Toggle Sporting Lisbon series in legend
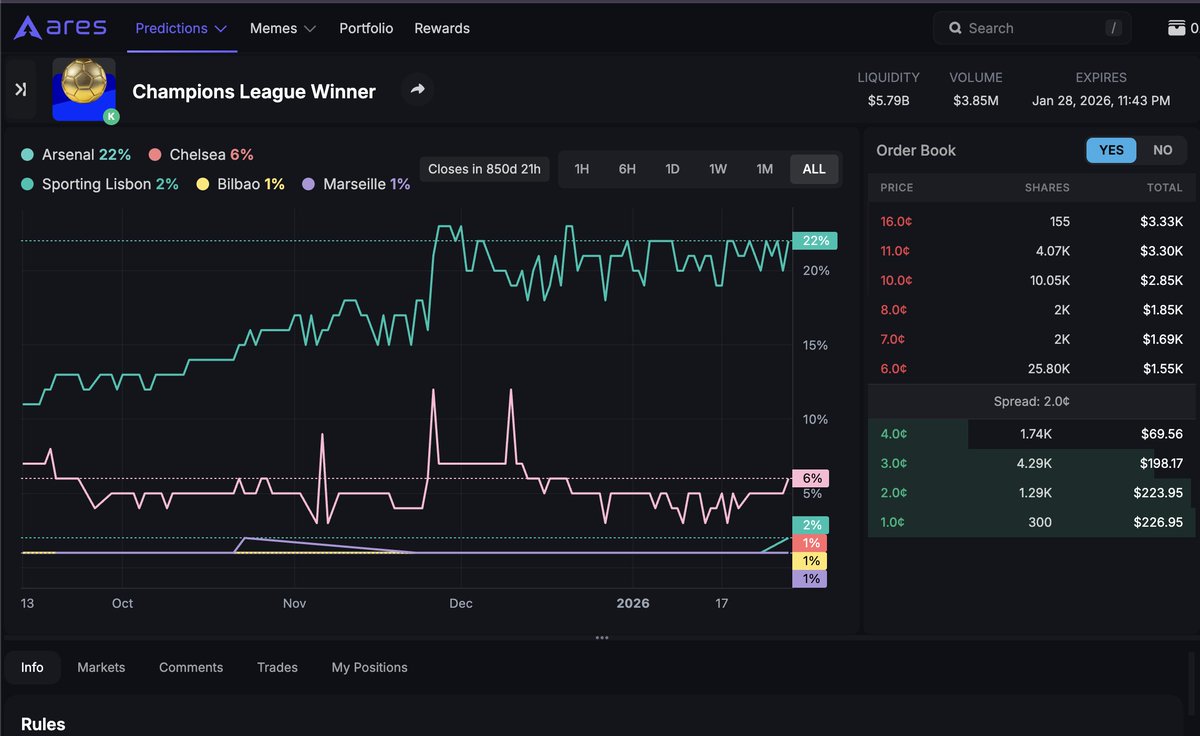The height and width of the screenshot is (736, 1200). pyautogui.click(x=100, y=184)
